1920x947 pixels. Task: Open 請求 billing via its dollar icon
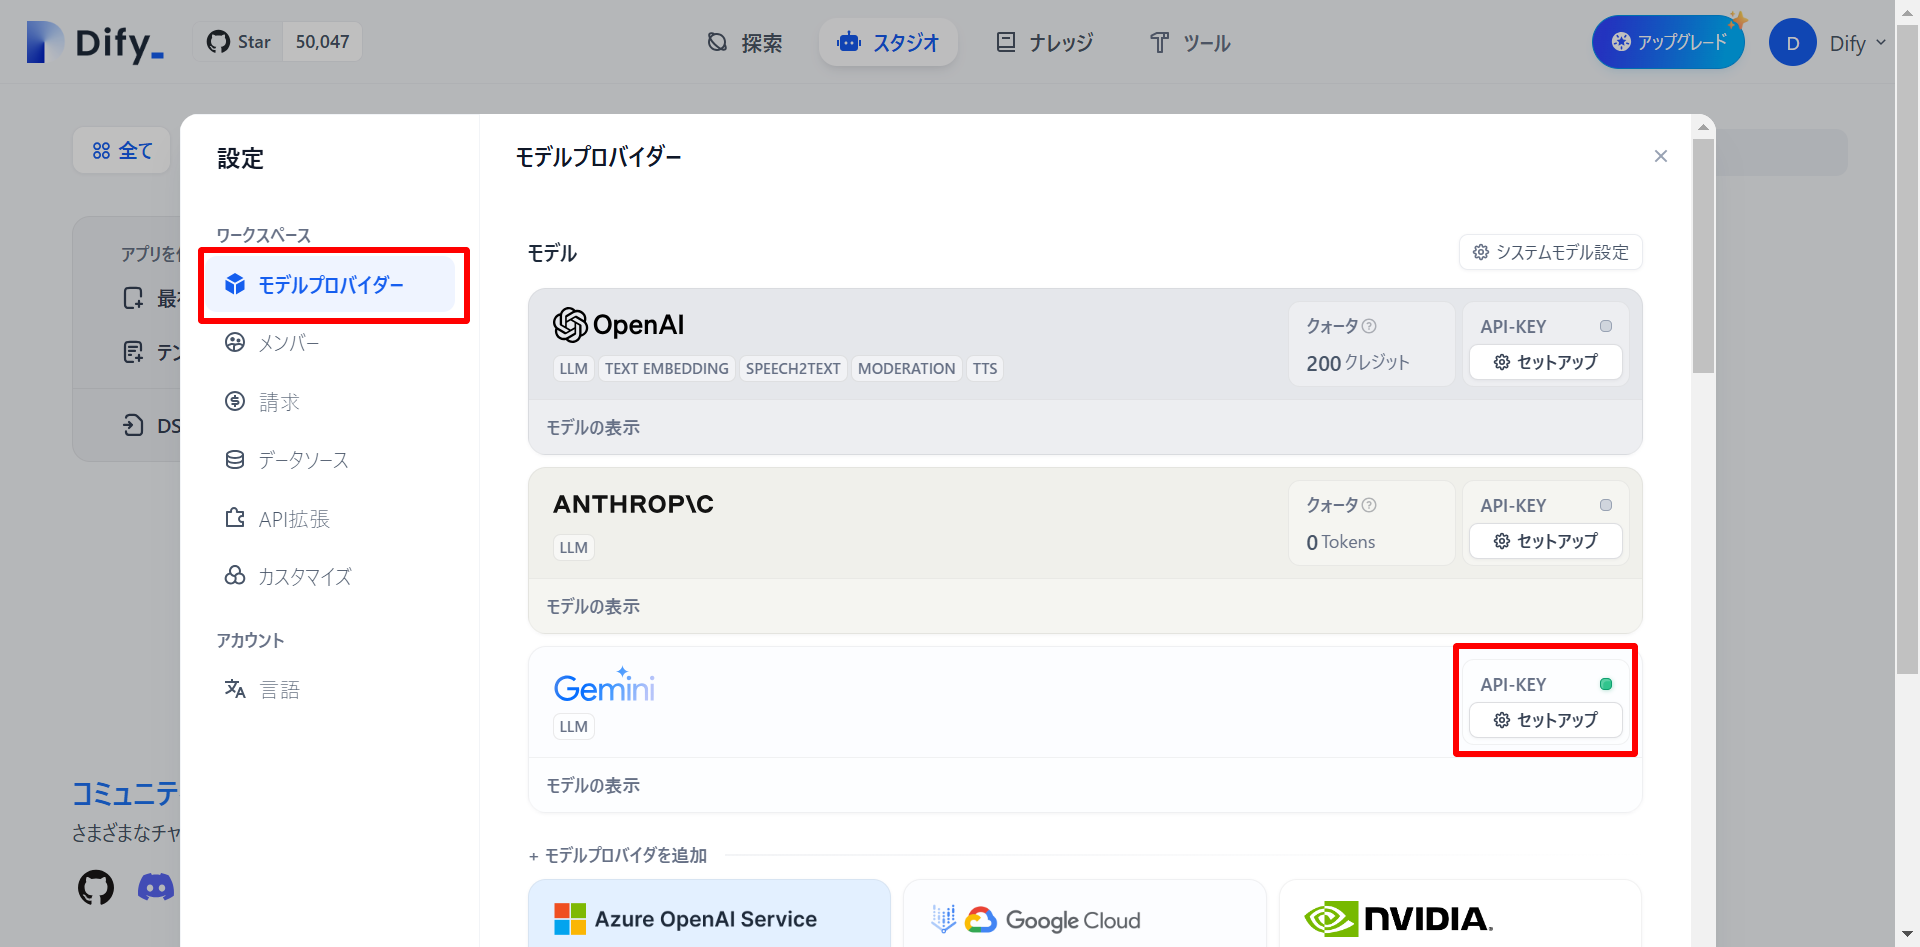(x=235, y=401)
